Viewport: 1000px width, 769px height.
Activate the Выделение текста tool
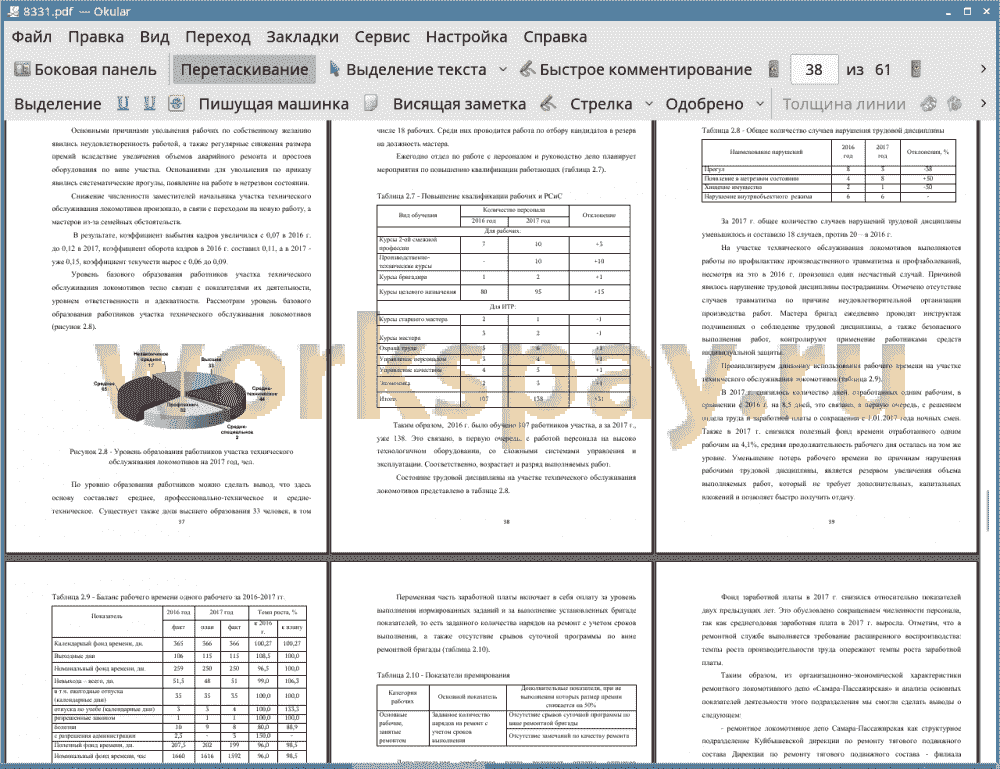point(408,70)
